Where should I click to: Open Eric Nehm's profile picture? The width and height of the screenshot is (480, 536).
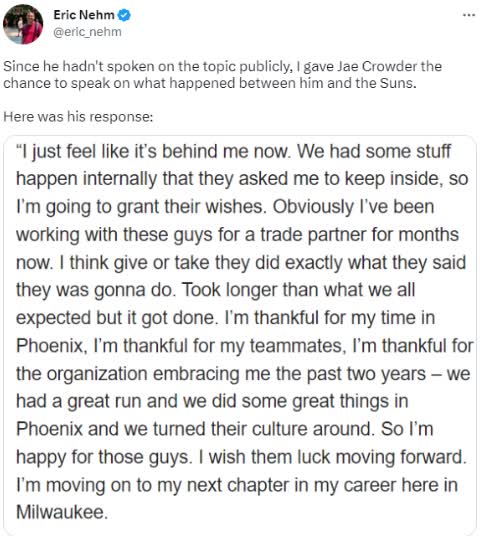[x=23, y=24]
